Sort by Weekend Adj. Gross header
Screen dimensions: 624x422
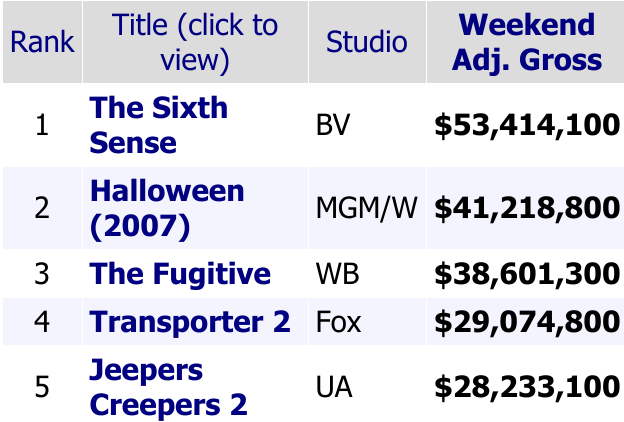pos(527,42)
